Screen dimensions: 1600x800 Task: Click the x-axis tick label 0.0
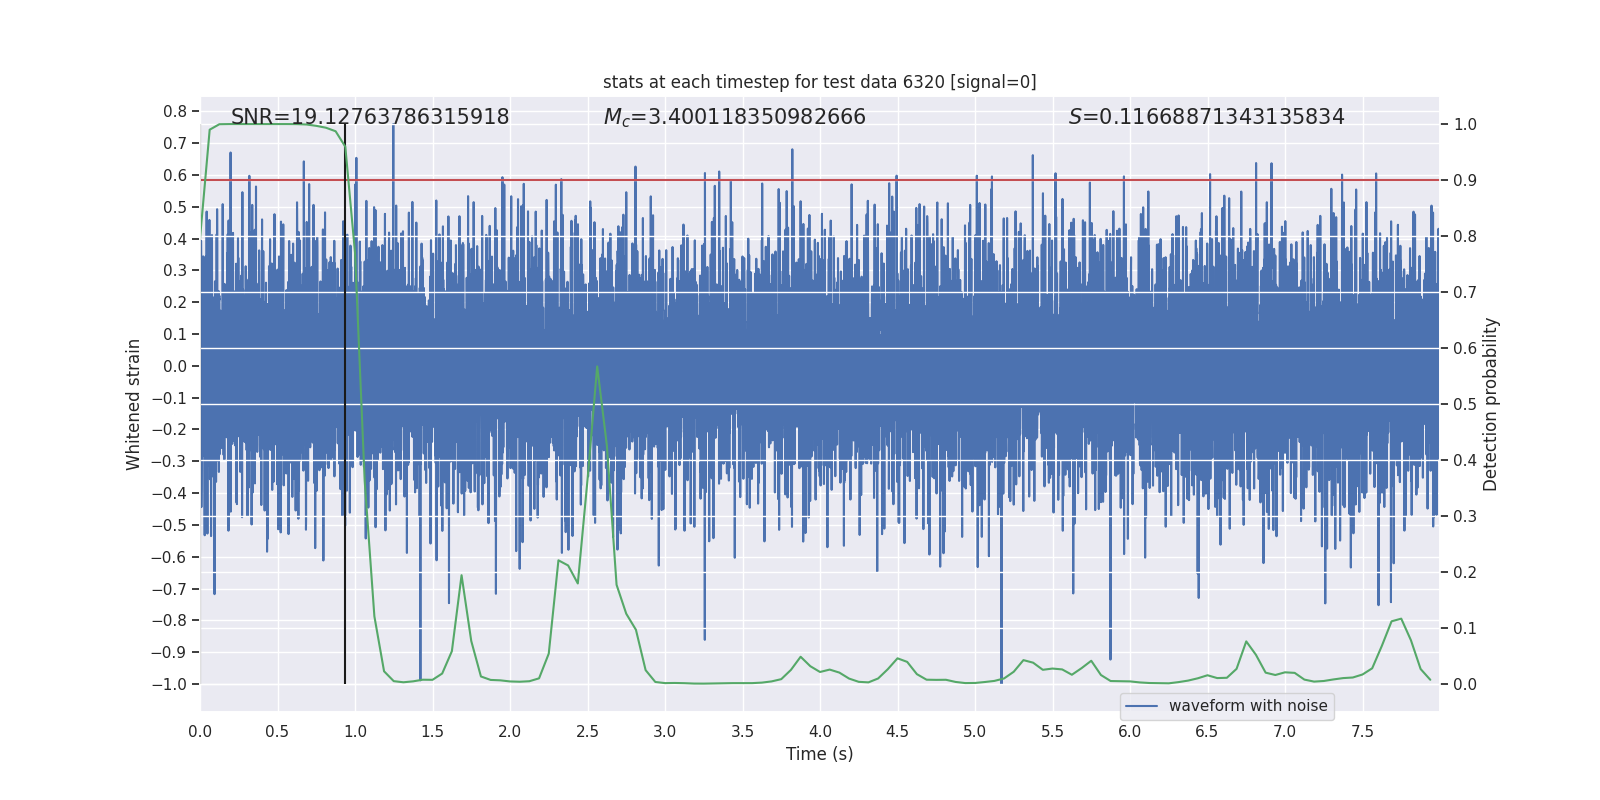[x=200, y=732]
